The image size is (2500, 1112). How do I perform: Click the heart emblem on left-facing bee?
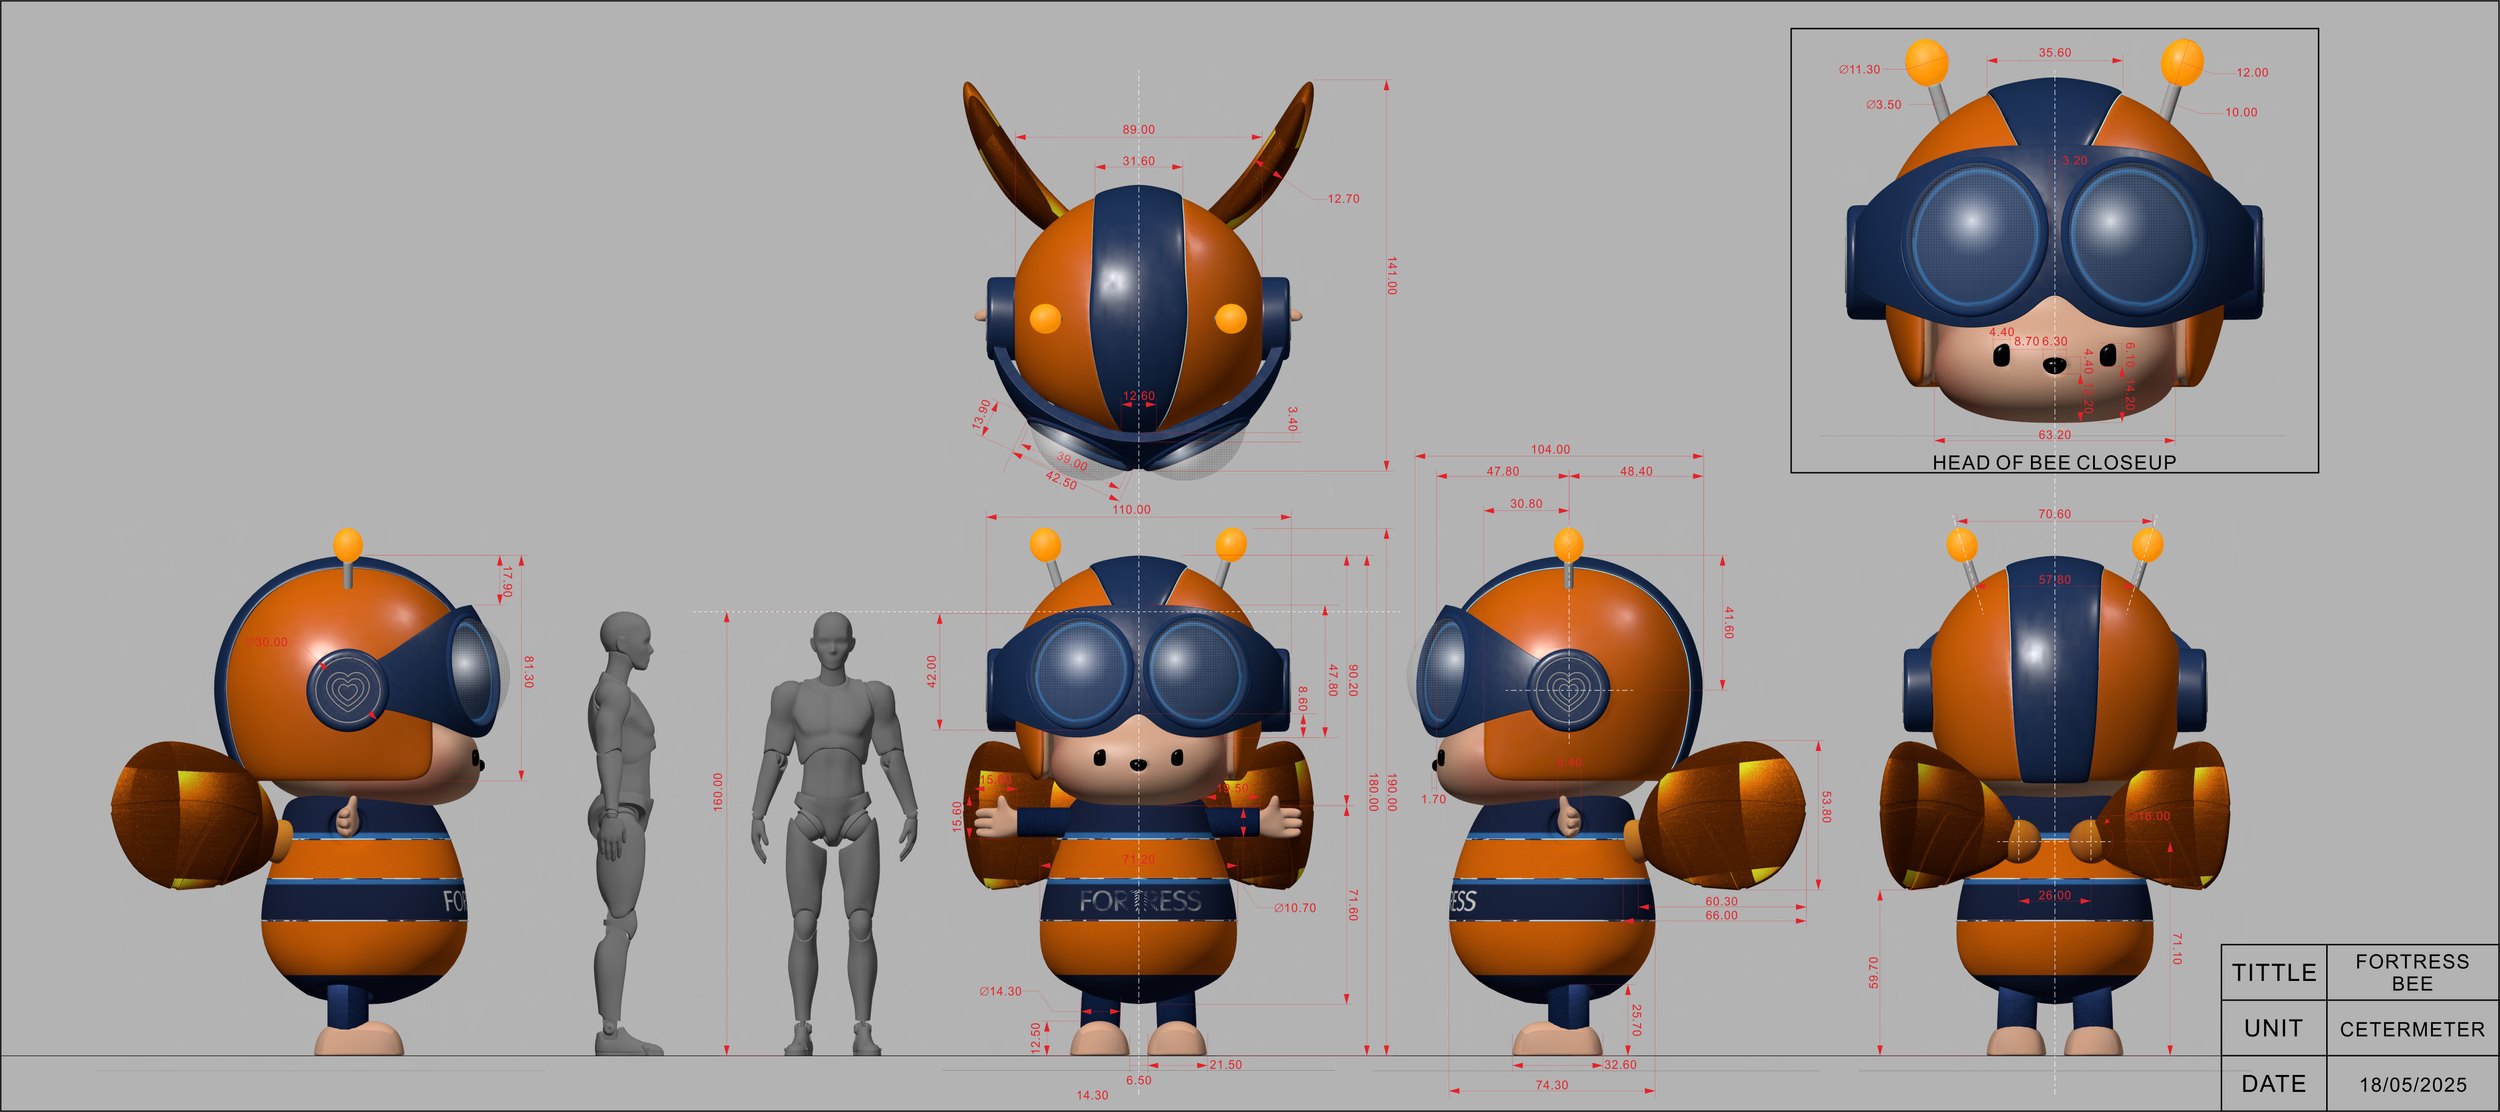pyautogui.click(x=347, y=690)
